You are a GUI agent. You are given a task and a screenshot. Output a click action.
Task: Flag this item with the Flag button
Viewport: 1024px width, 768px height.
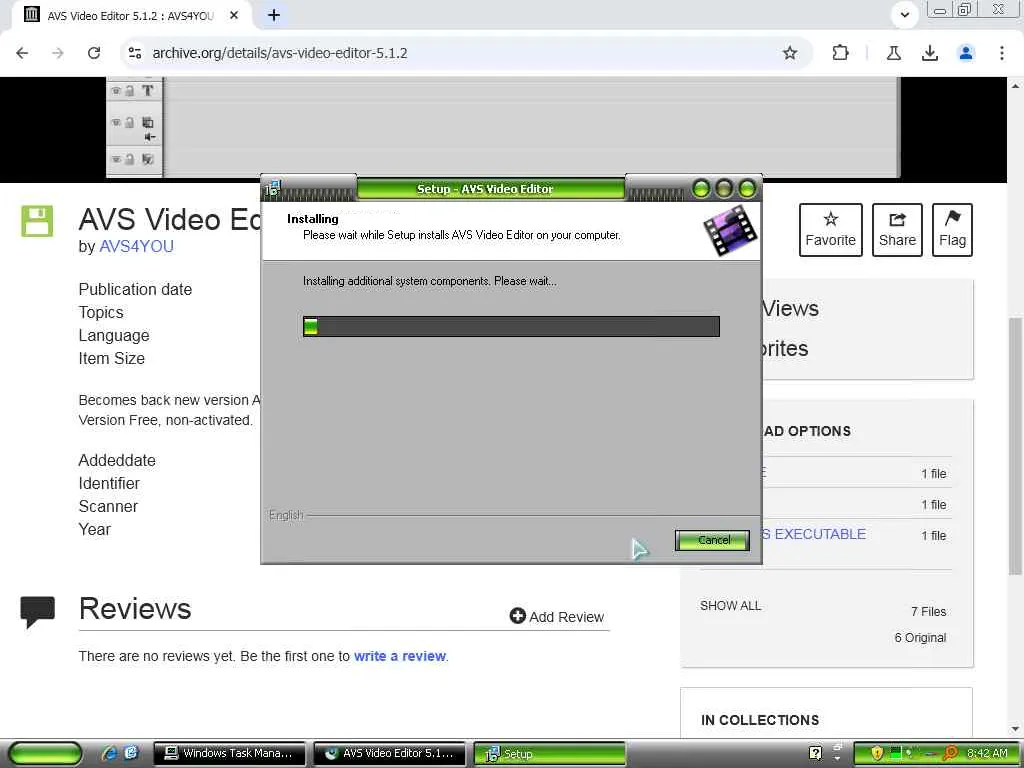[x=952, y=230]
